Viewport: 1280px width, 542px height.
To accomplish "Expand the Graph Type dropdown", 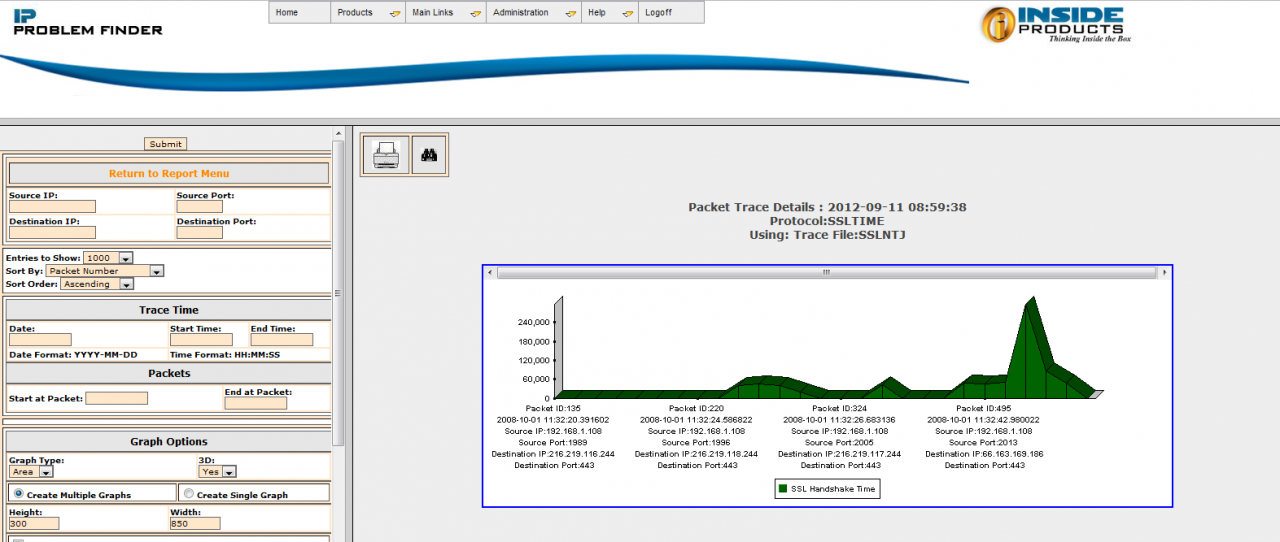I will click(46, 472).
